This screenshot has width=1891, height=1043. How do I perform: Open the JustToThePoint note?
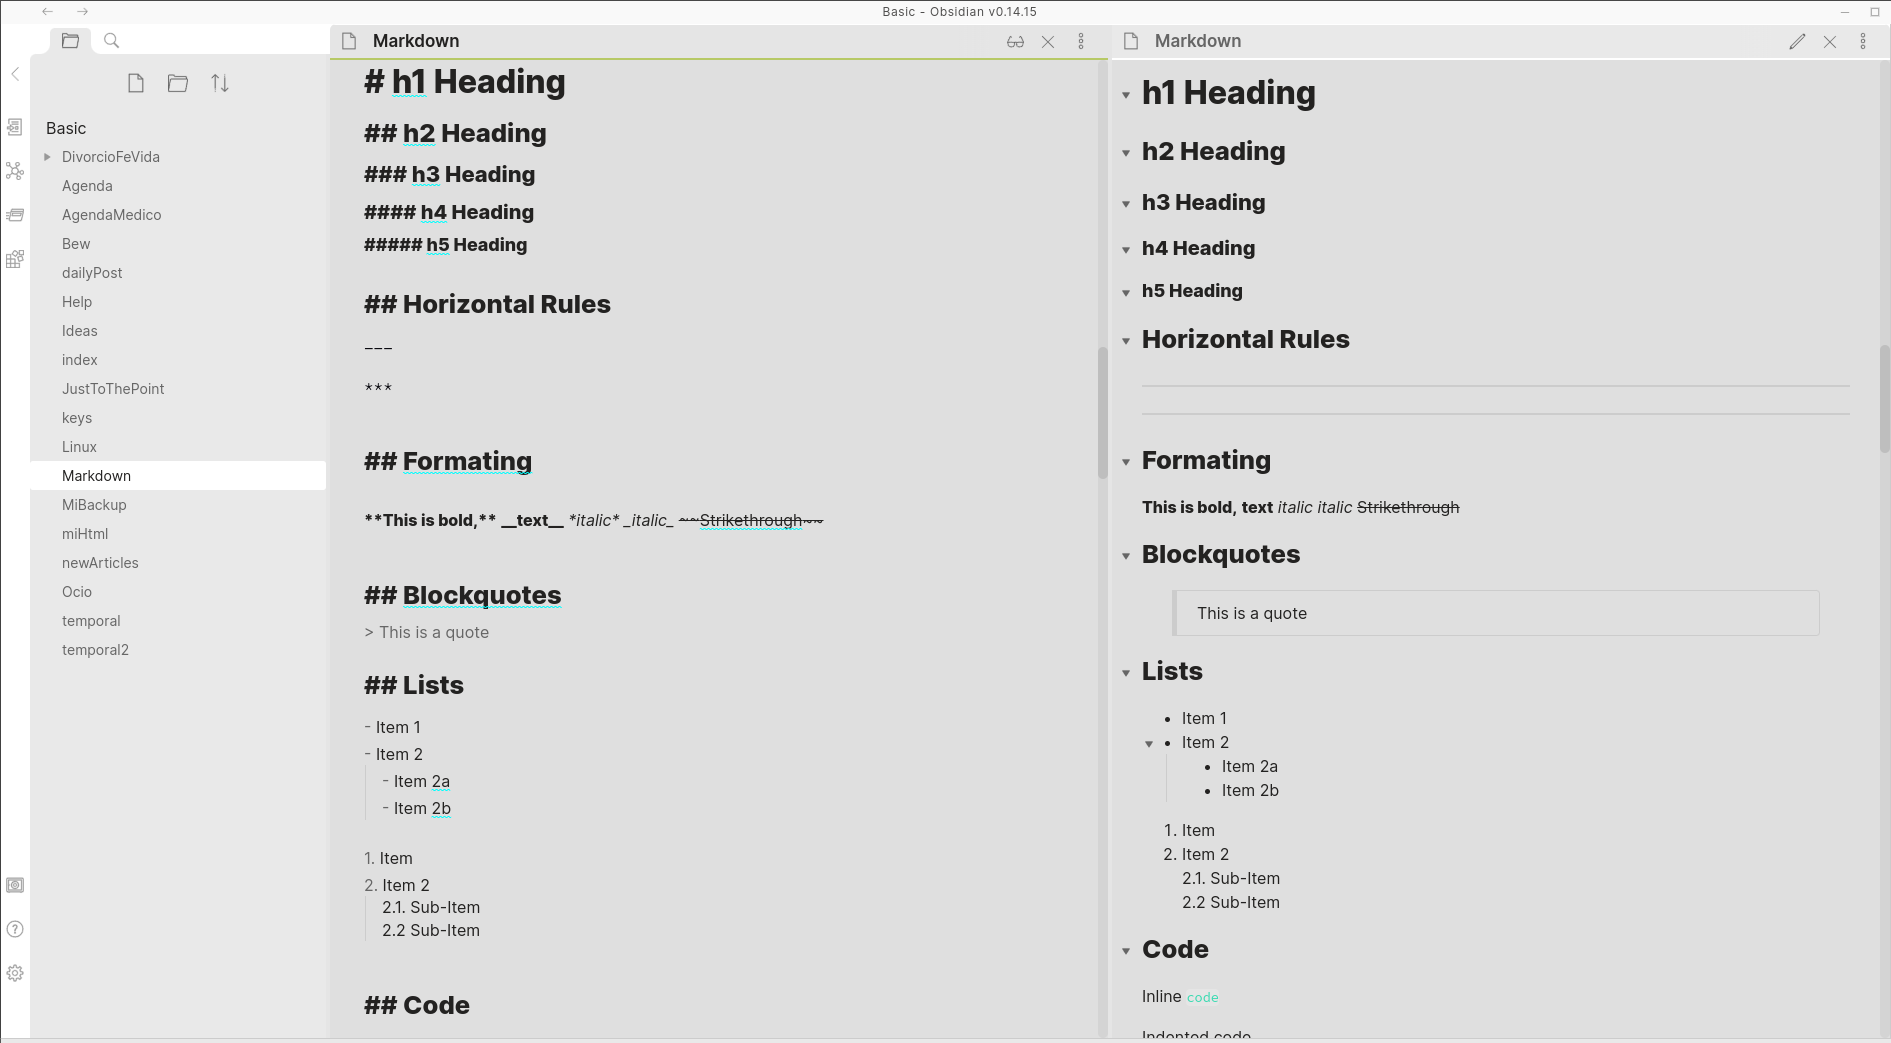[113, 389]
